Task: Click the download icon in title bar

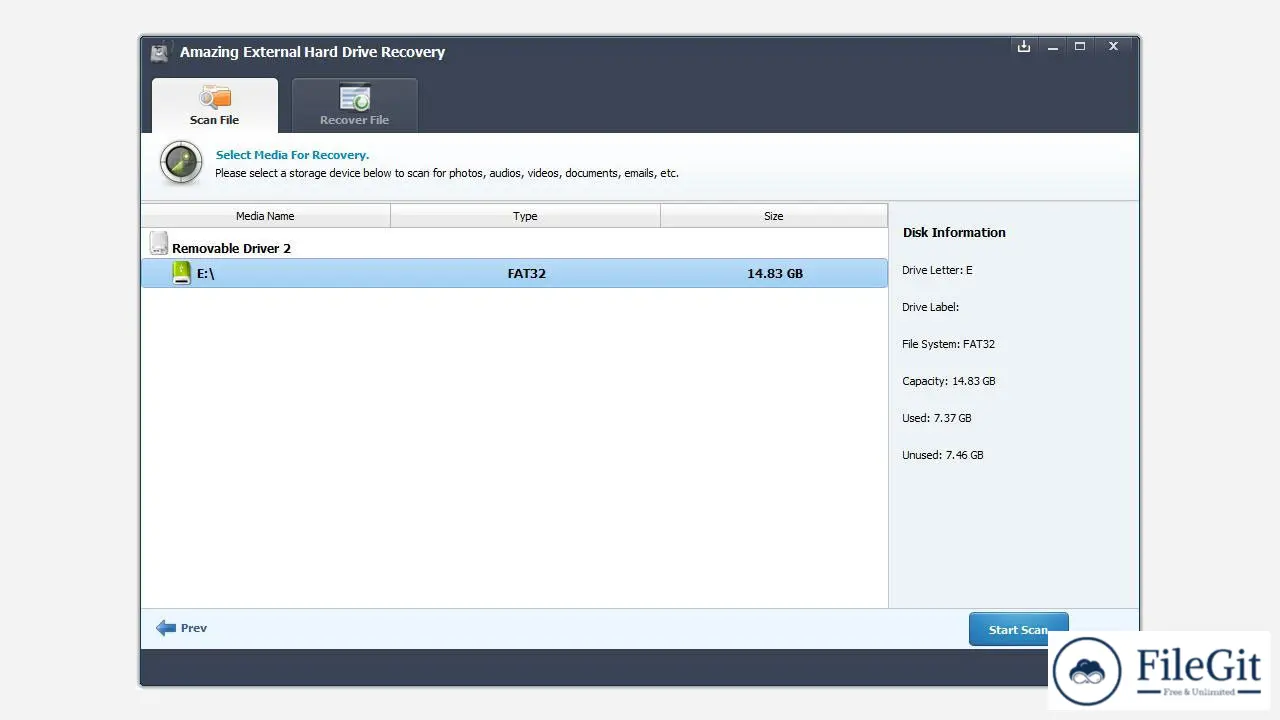Action: (1024, 46)
